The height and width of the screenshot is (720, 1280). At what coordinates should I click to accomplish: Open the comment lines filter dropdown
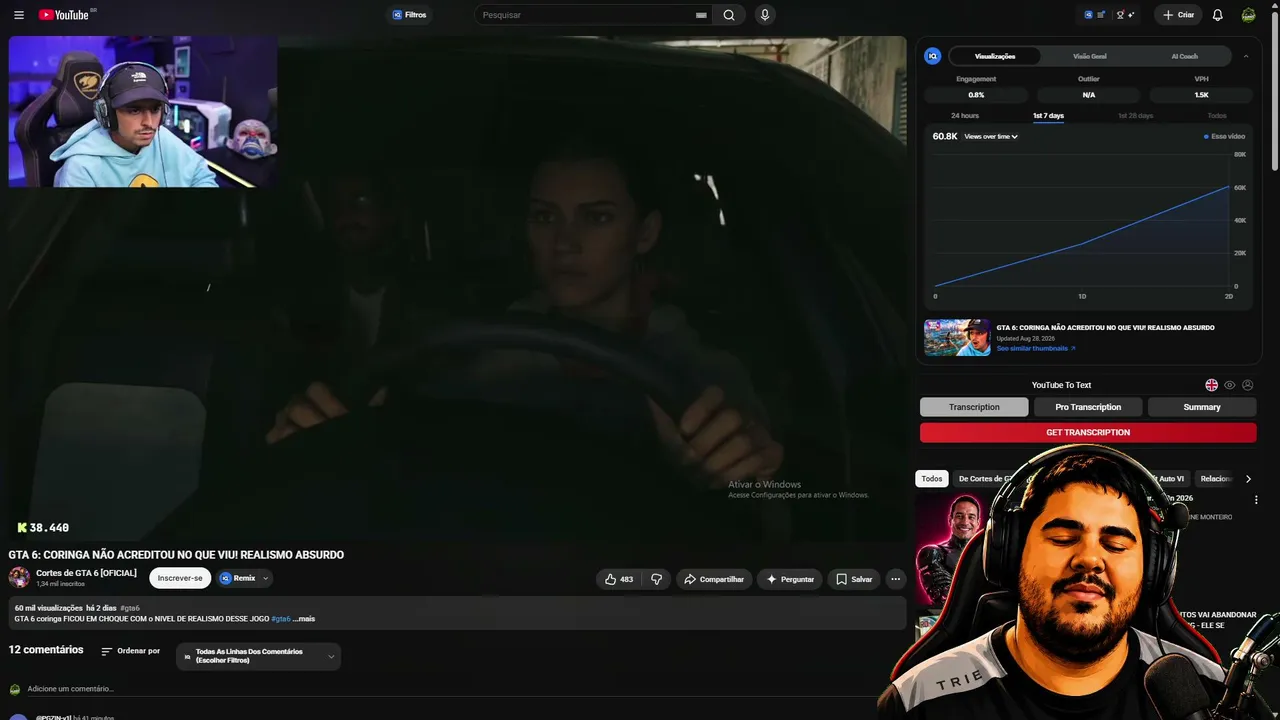click(259, 656)
